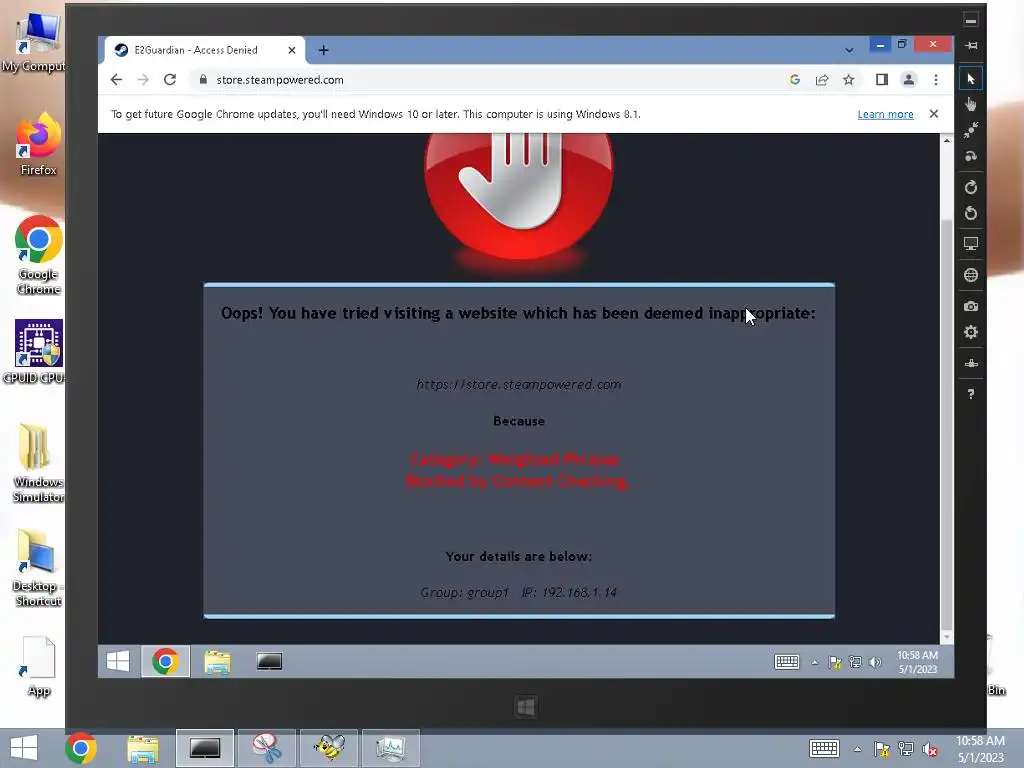Take a simulator screenshot with camera icon
Viewport: 1024px width, 768px height.
pyautogui.click(x=970, y=306)
